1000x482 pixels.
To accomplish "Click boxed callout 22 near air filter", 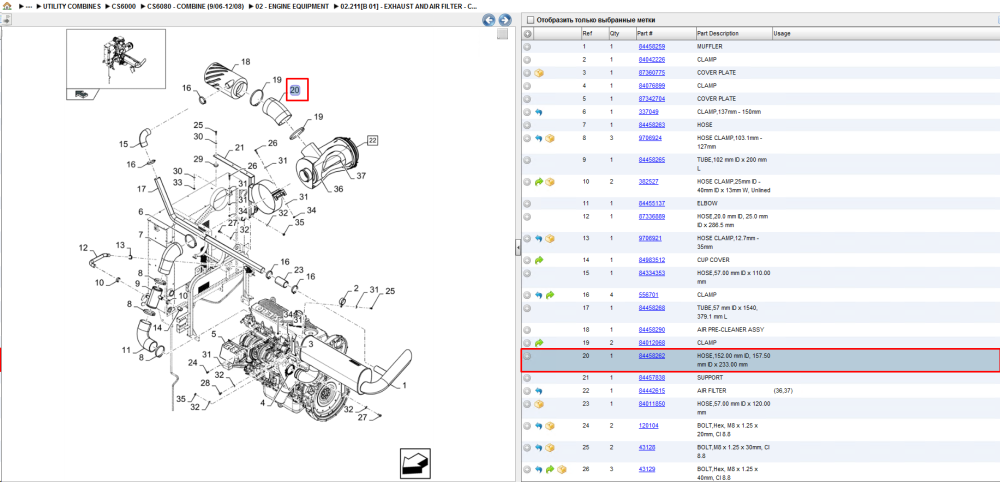I will coord(372,140).
